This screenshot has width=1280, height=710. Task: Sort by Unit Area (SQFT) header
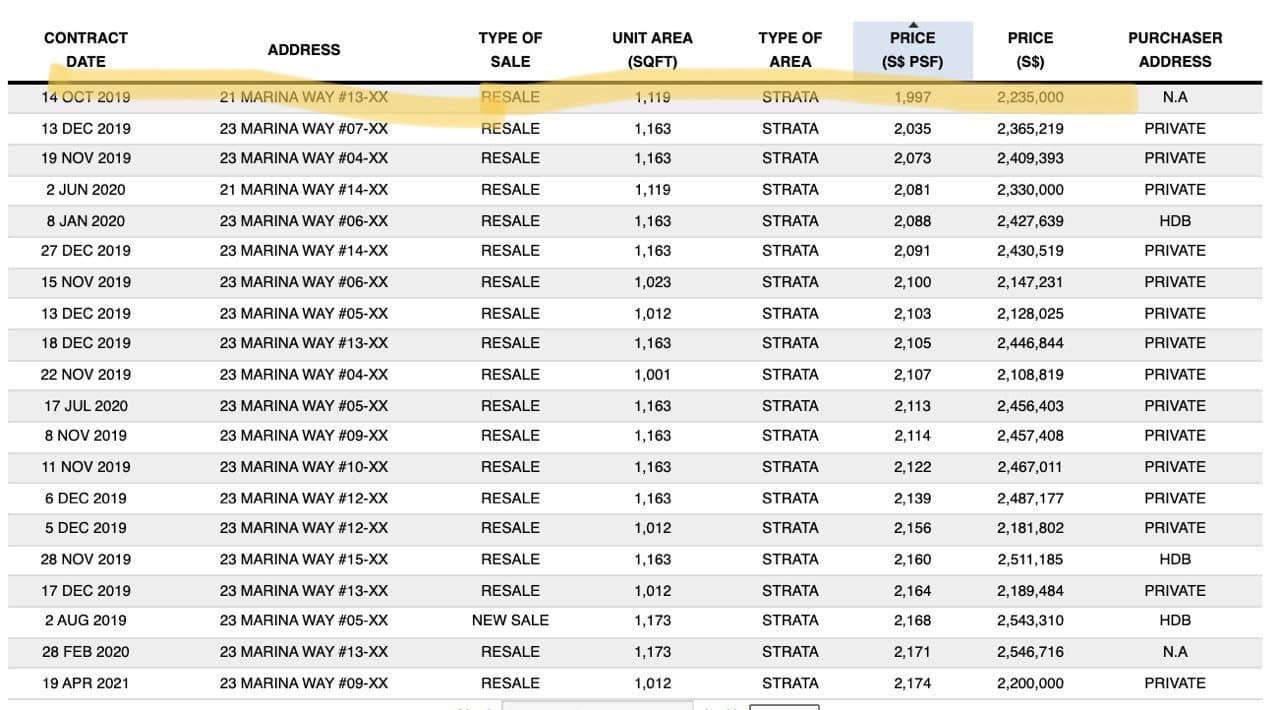652,50
